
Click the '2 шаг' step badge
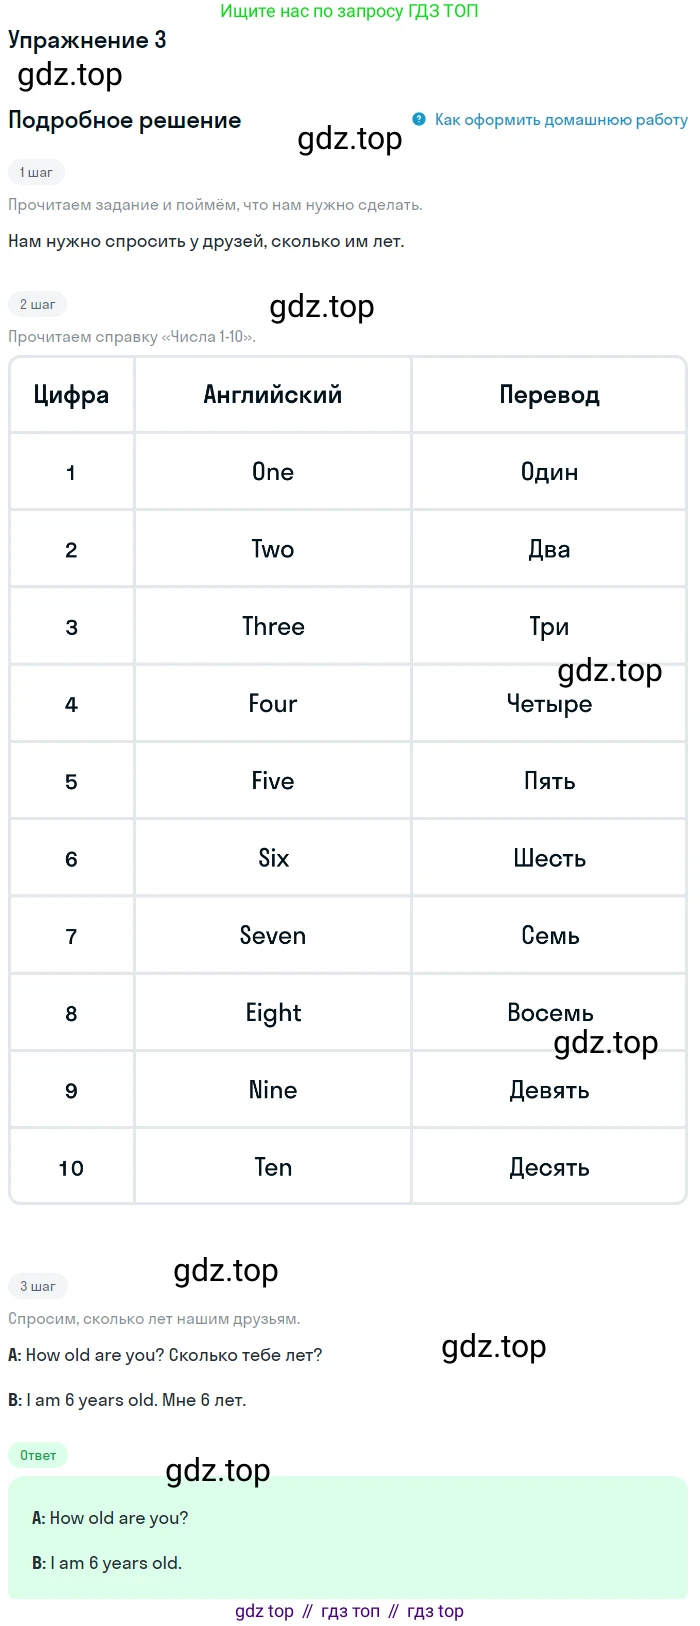tap(38, 304)
